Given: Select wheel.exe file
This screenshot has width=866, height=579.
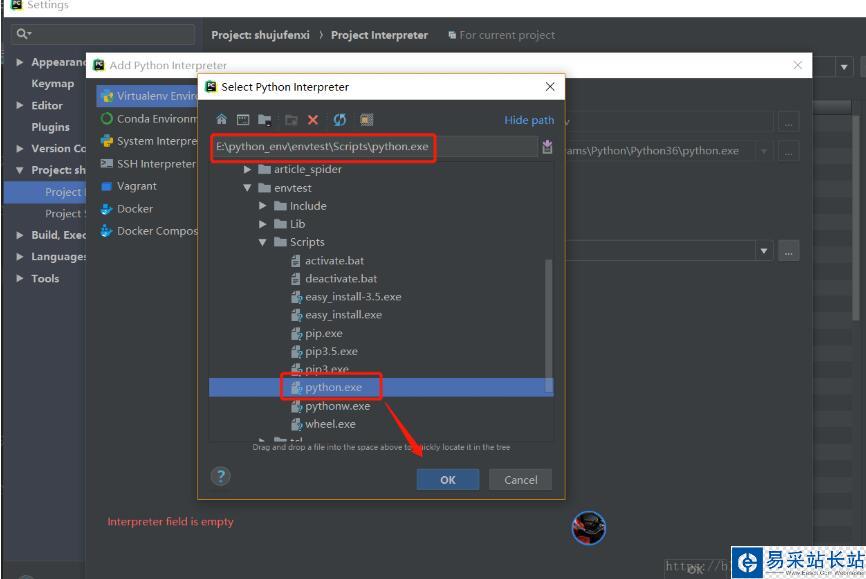Looking at the screenshot, I should (323, 425).
